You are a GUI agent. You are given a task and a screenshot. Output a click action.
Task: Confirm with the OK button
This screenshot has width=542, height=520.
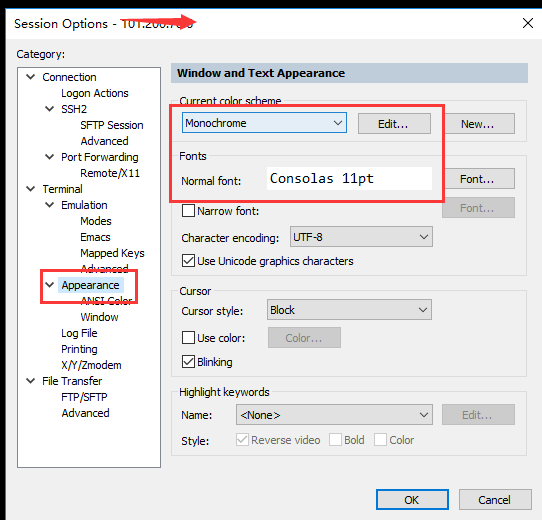coord(412,500)
